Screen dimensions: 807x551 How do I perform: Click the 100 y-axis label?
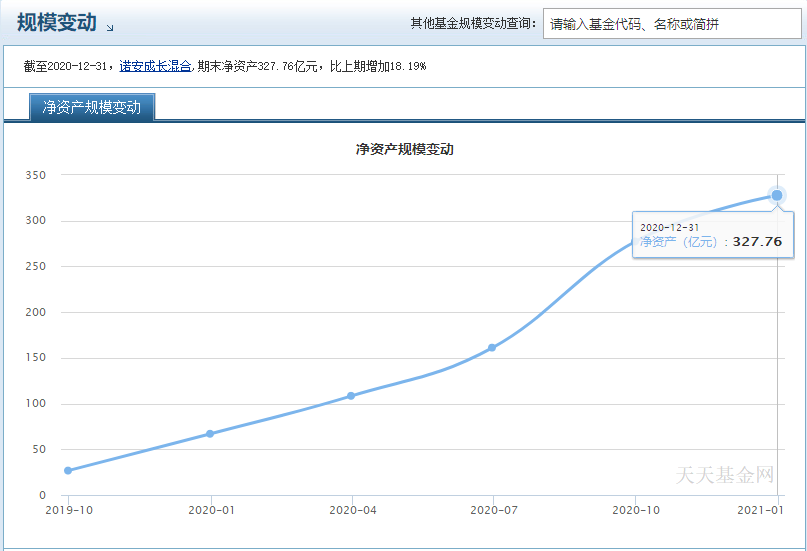click(36, 403)
